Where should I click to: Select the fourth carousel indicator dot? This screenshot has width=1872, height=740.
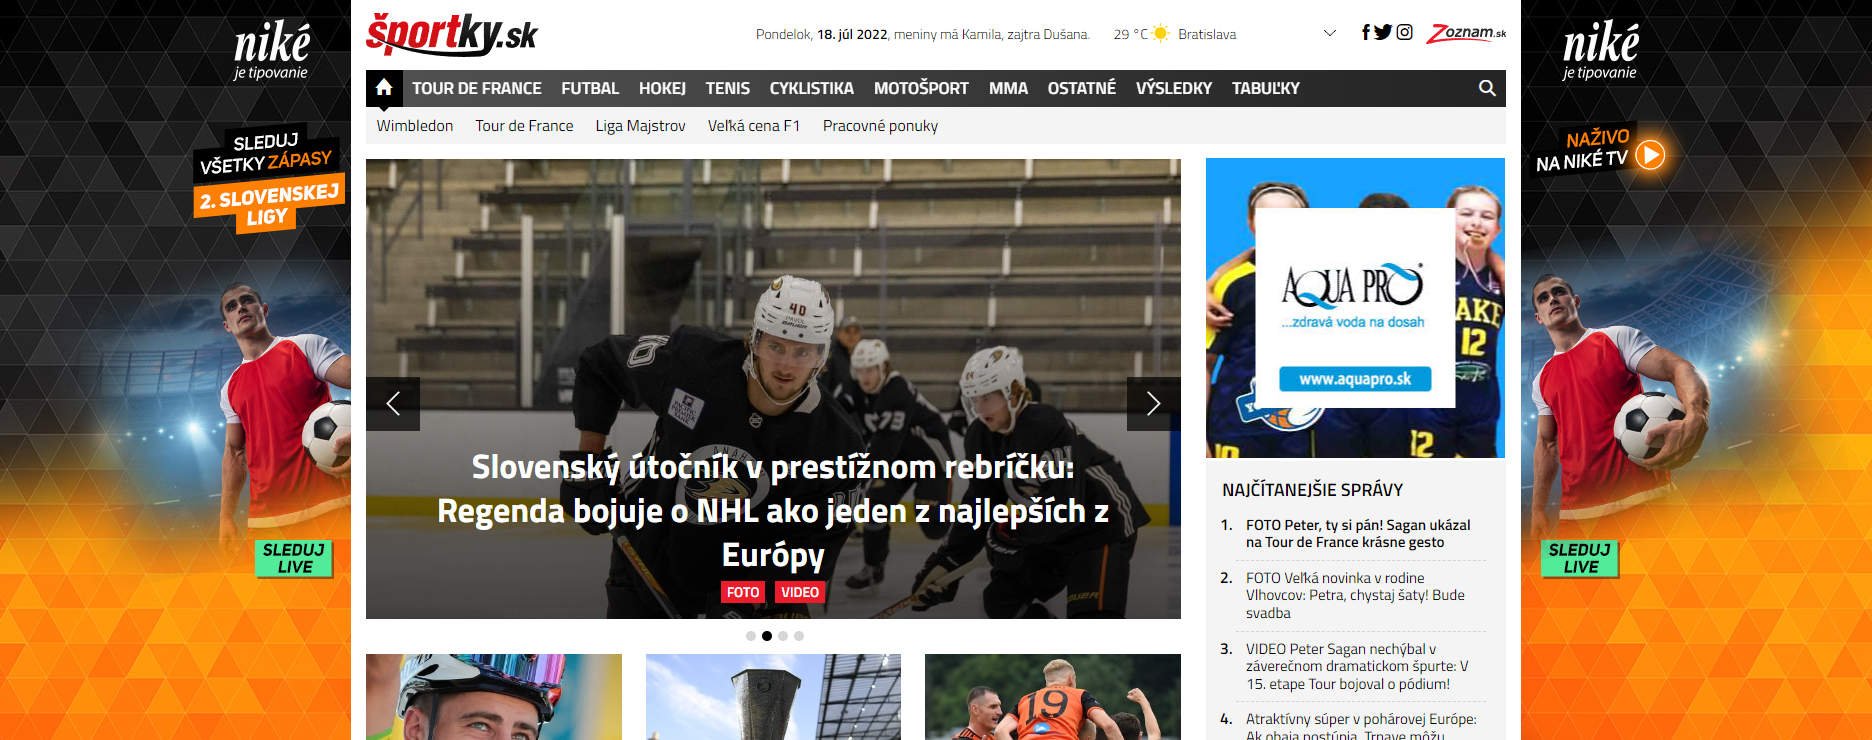(799, 636)
